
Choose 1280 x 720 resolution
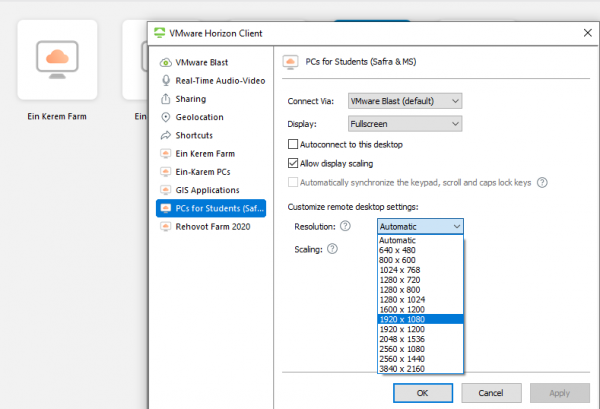point(420,280)
